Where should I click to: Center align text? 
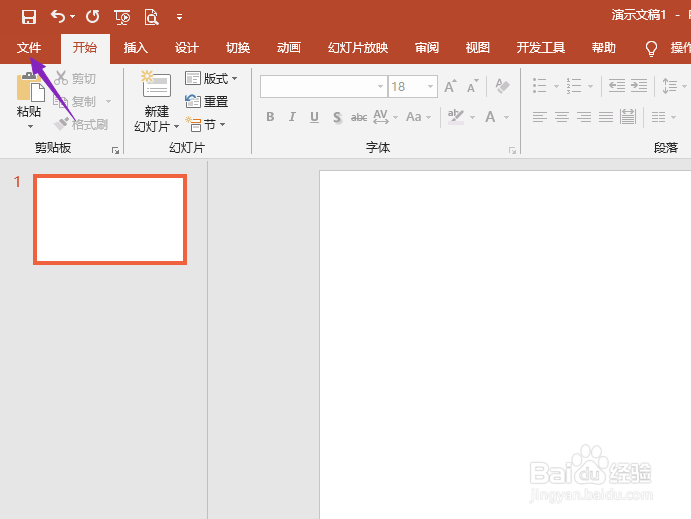point(561,117)
